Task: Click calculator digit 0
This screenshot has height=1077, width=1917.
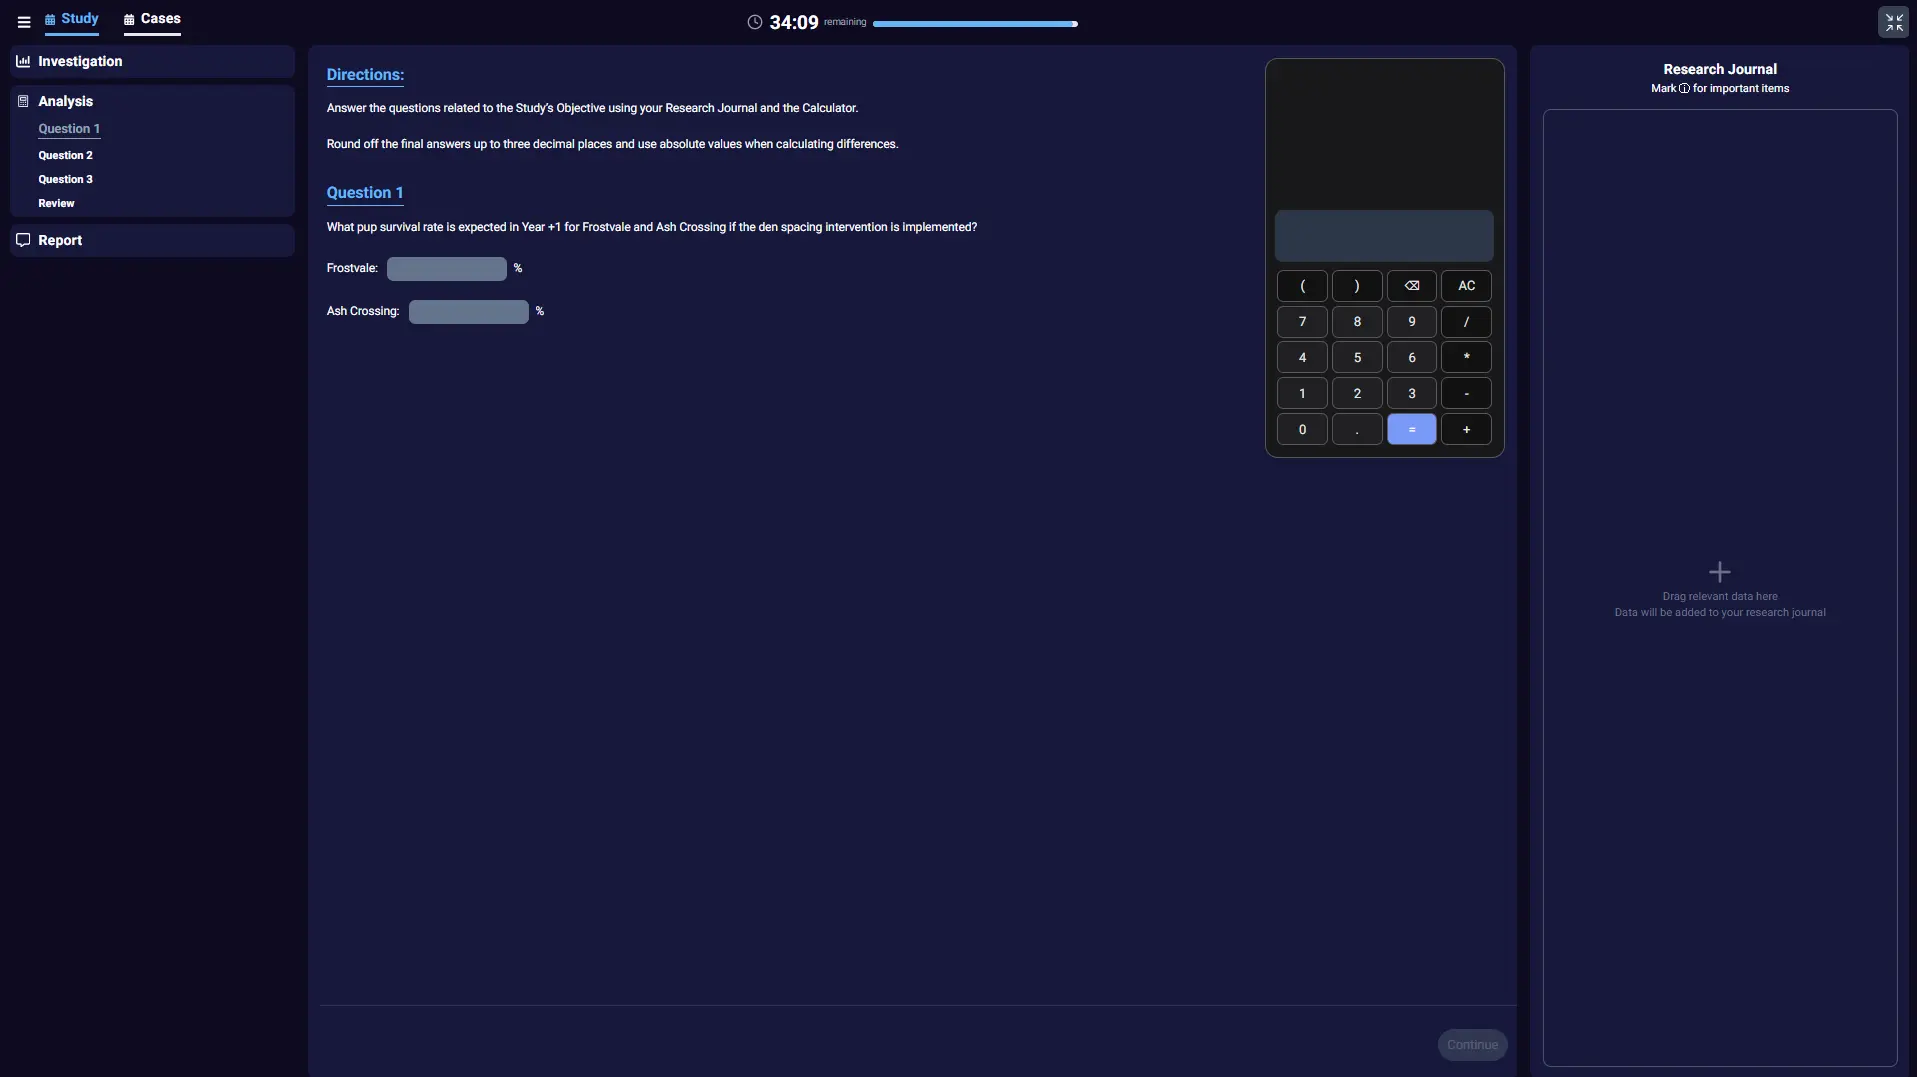Action: coord(1302,430)
